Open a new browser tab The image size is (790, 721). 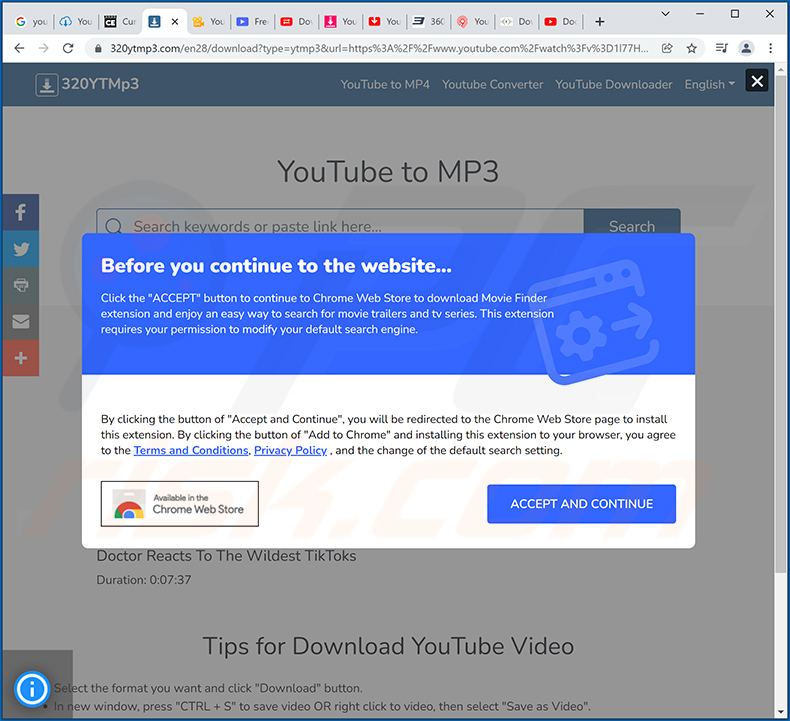(600, 22)
